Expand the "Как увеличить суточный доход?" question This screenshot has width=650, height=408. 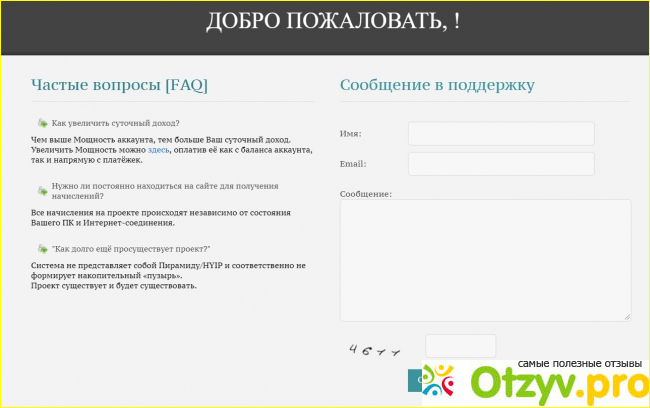click(115, 123)
